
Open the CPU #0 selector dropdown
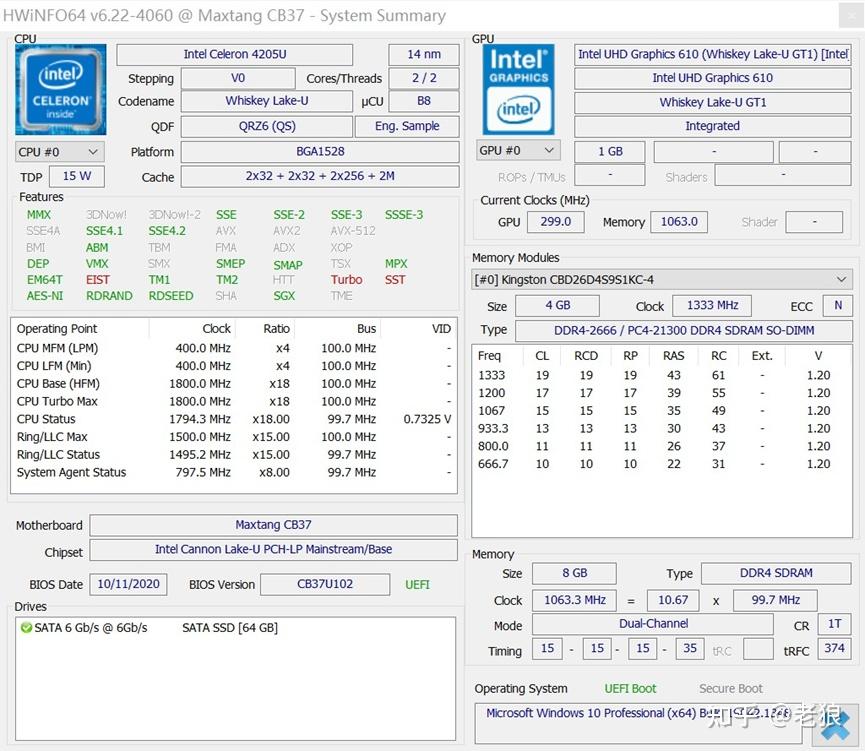(x=60, y=152)
